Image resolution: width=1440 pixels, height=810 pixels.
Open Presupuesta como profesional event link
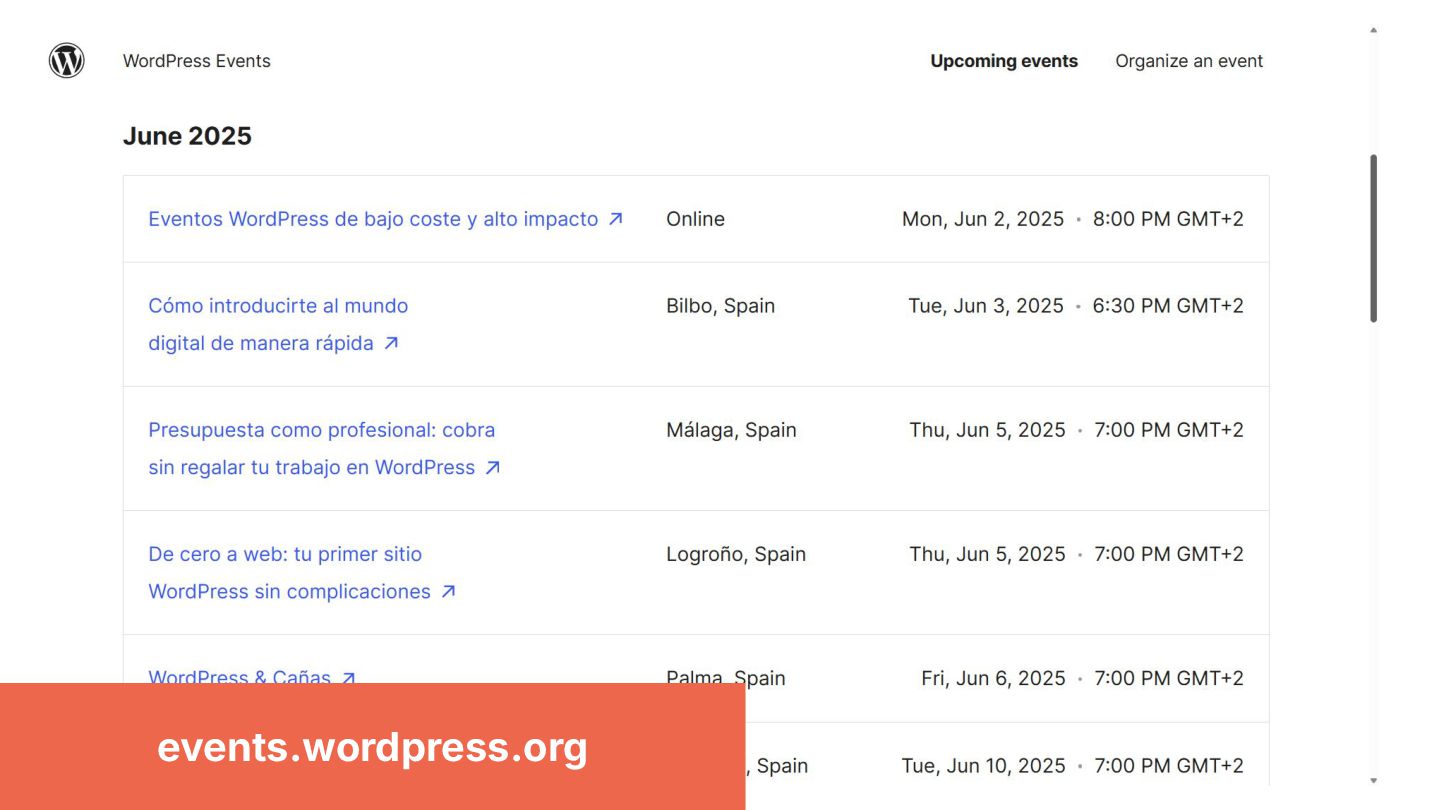pos(322,448)
